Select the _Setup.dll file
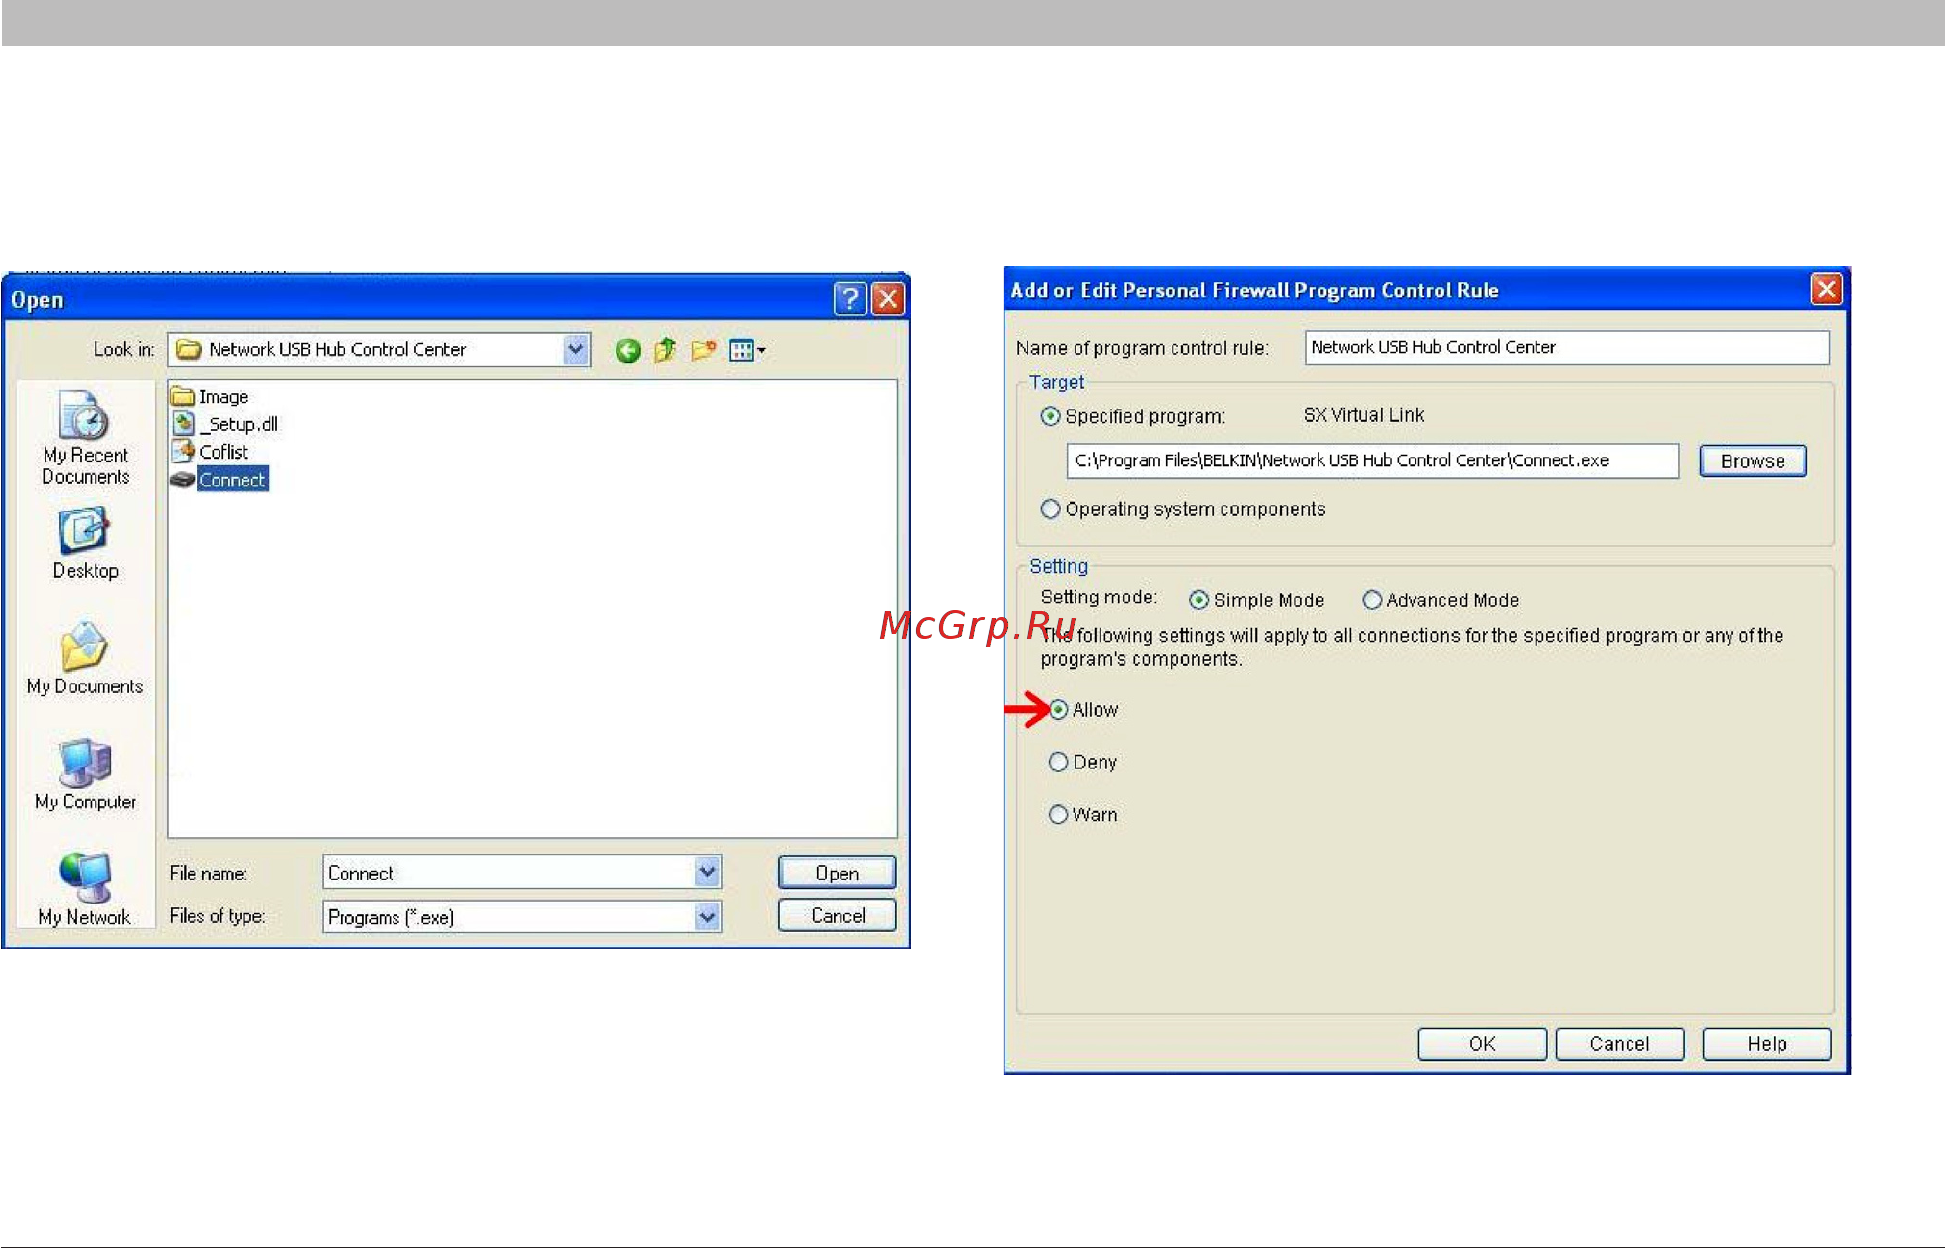The width and height of the screenshot is (1945, 1248). (225, 424)
